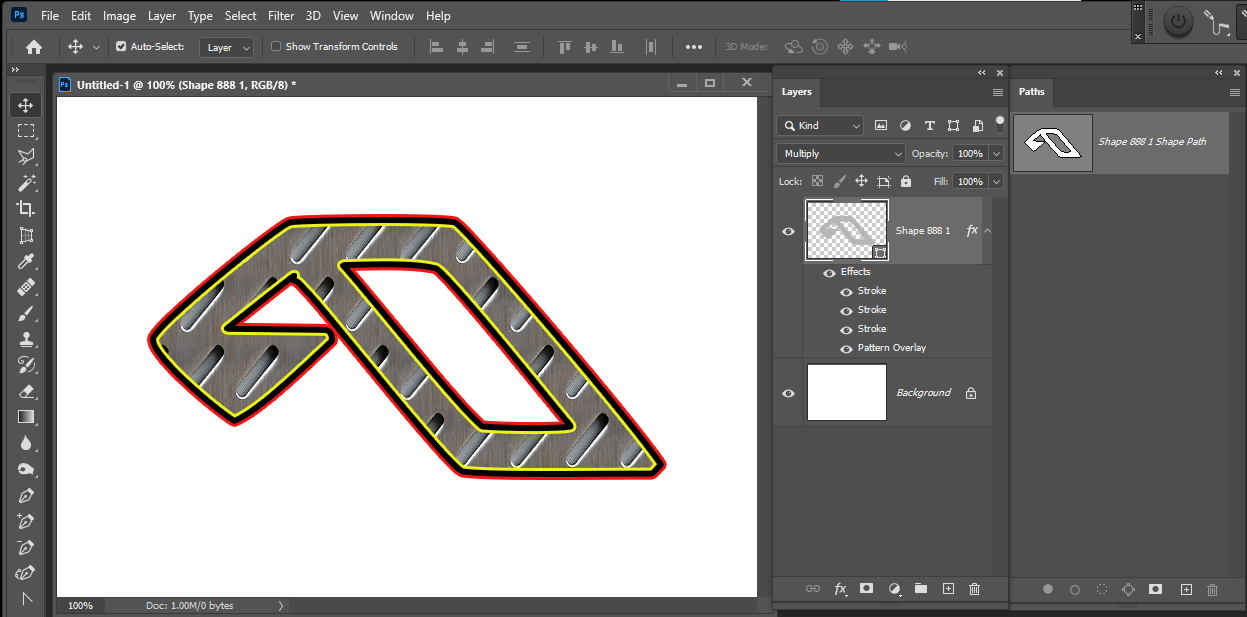Open the Kind filter dropdown
This screenshot has width=1247, height=617.
pyautogui.click(x=819, y=125)
